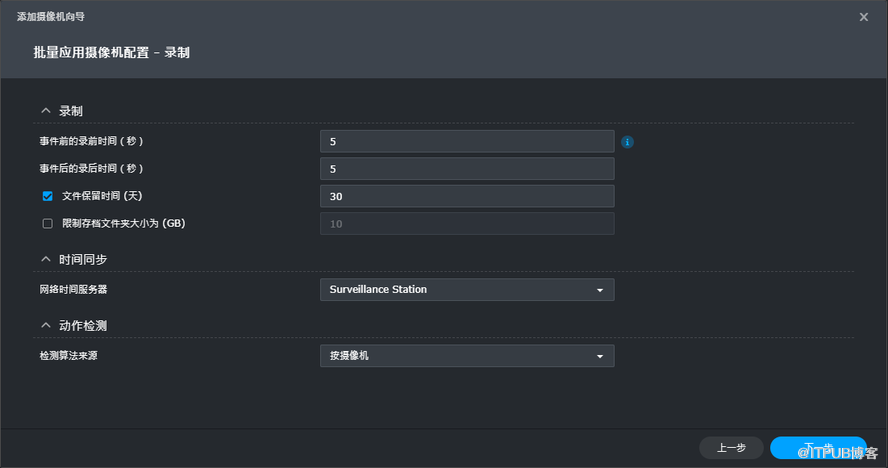Viewport: 888px width, 468px height.
Task: Open the 按摄像机 detection source dropdown
Action: pos(467,356)
